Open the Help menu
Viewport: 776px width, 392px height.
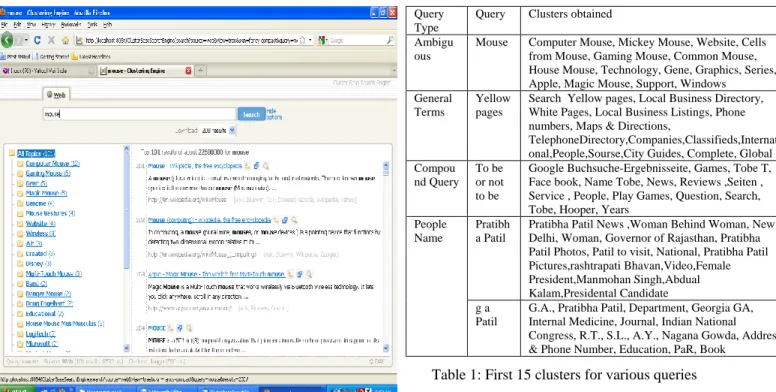point(107,24)
